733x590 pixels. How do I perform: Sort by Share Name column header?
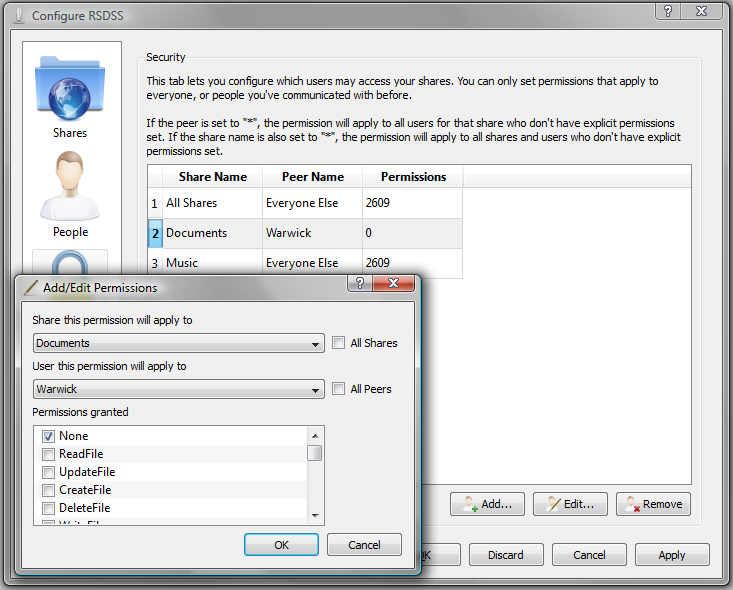click(x=212, y=177)
